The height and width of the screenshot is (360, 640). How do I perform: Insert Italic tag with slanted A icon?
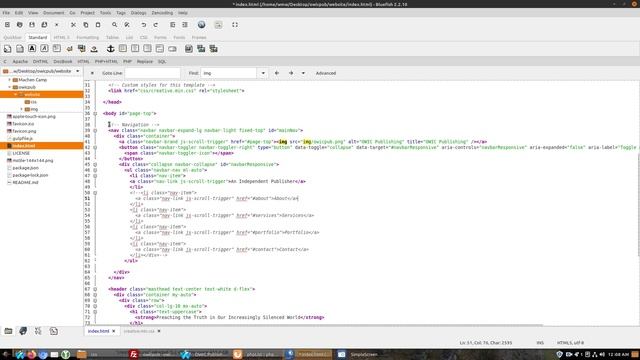44,49
